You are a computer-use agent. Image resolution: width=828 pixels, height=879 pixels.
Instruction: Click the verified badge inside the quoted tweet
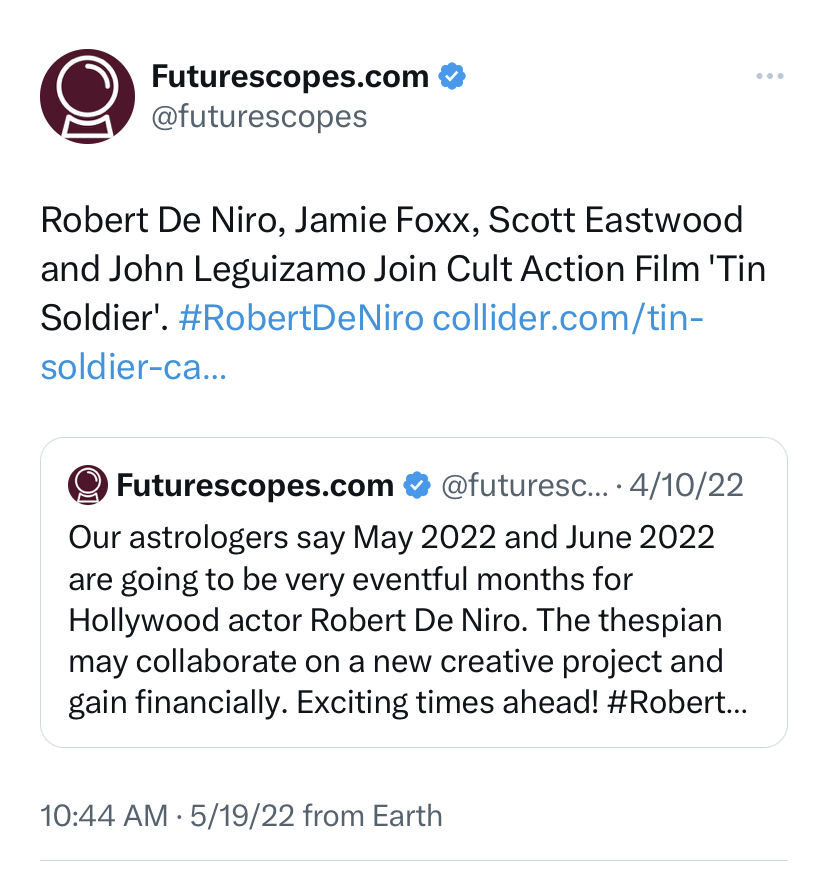pos(417,485)
